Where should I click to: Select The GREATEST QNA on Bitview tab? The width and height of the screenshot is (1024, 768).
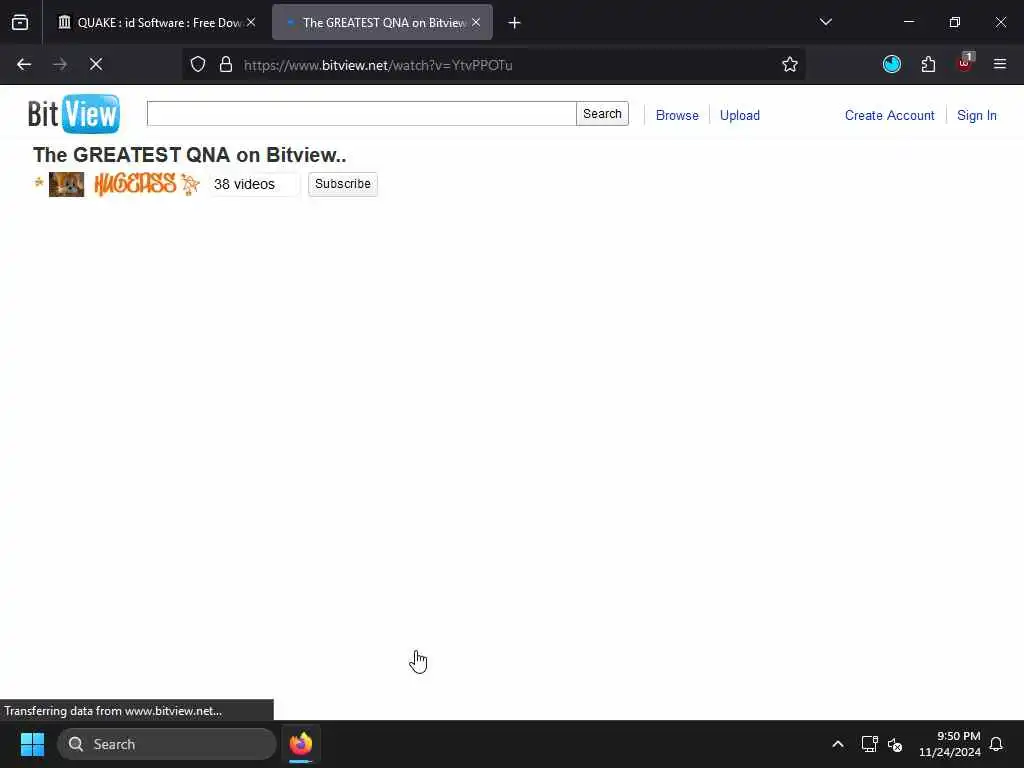click(382, 22)
